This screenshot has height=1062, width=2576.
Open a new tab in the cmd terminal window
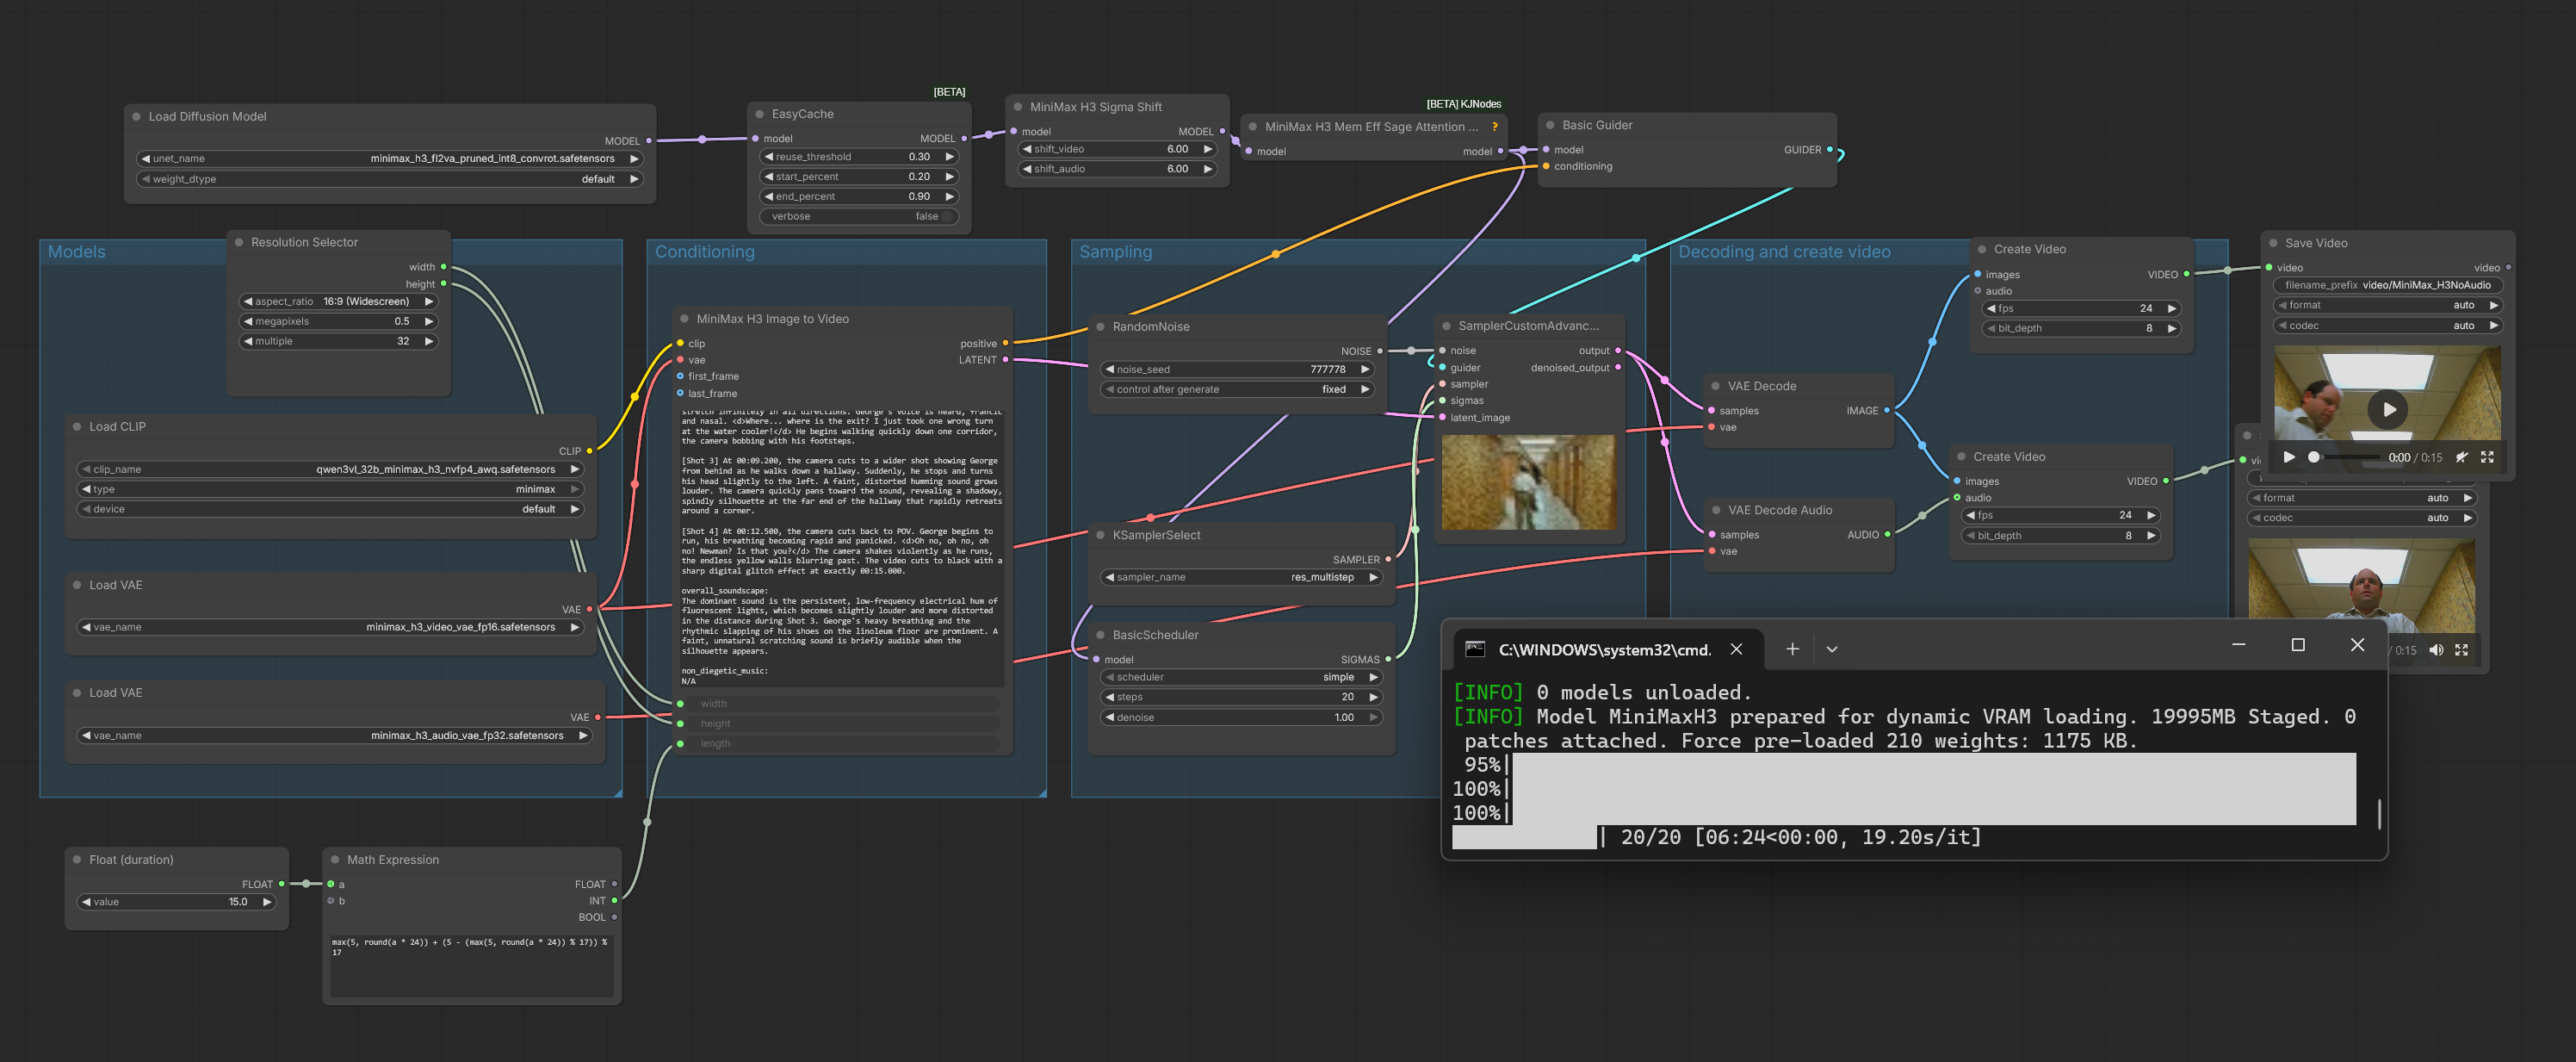[1792, 649]
